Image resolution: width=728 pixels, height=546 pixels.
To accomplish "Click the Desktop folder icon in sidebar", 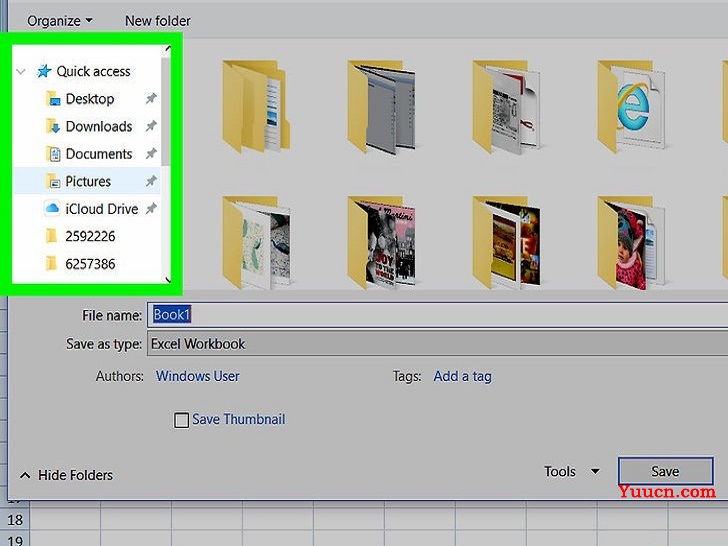I will coord(53,98).
